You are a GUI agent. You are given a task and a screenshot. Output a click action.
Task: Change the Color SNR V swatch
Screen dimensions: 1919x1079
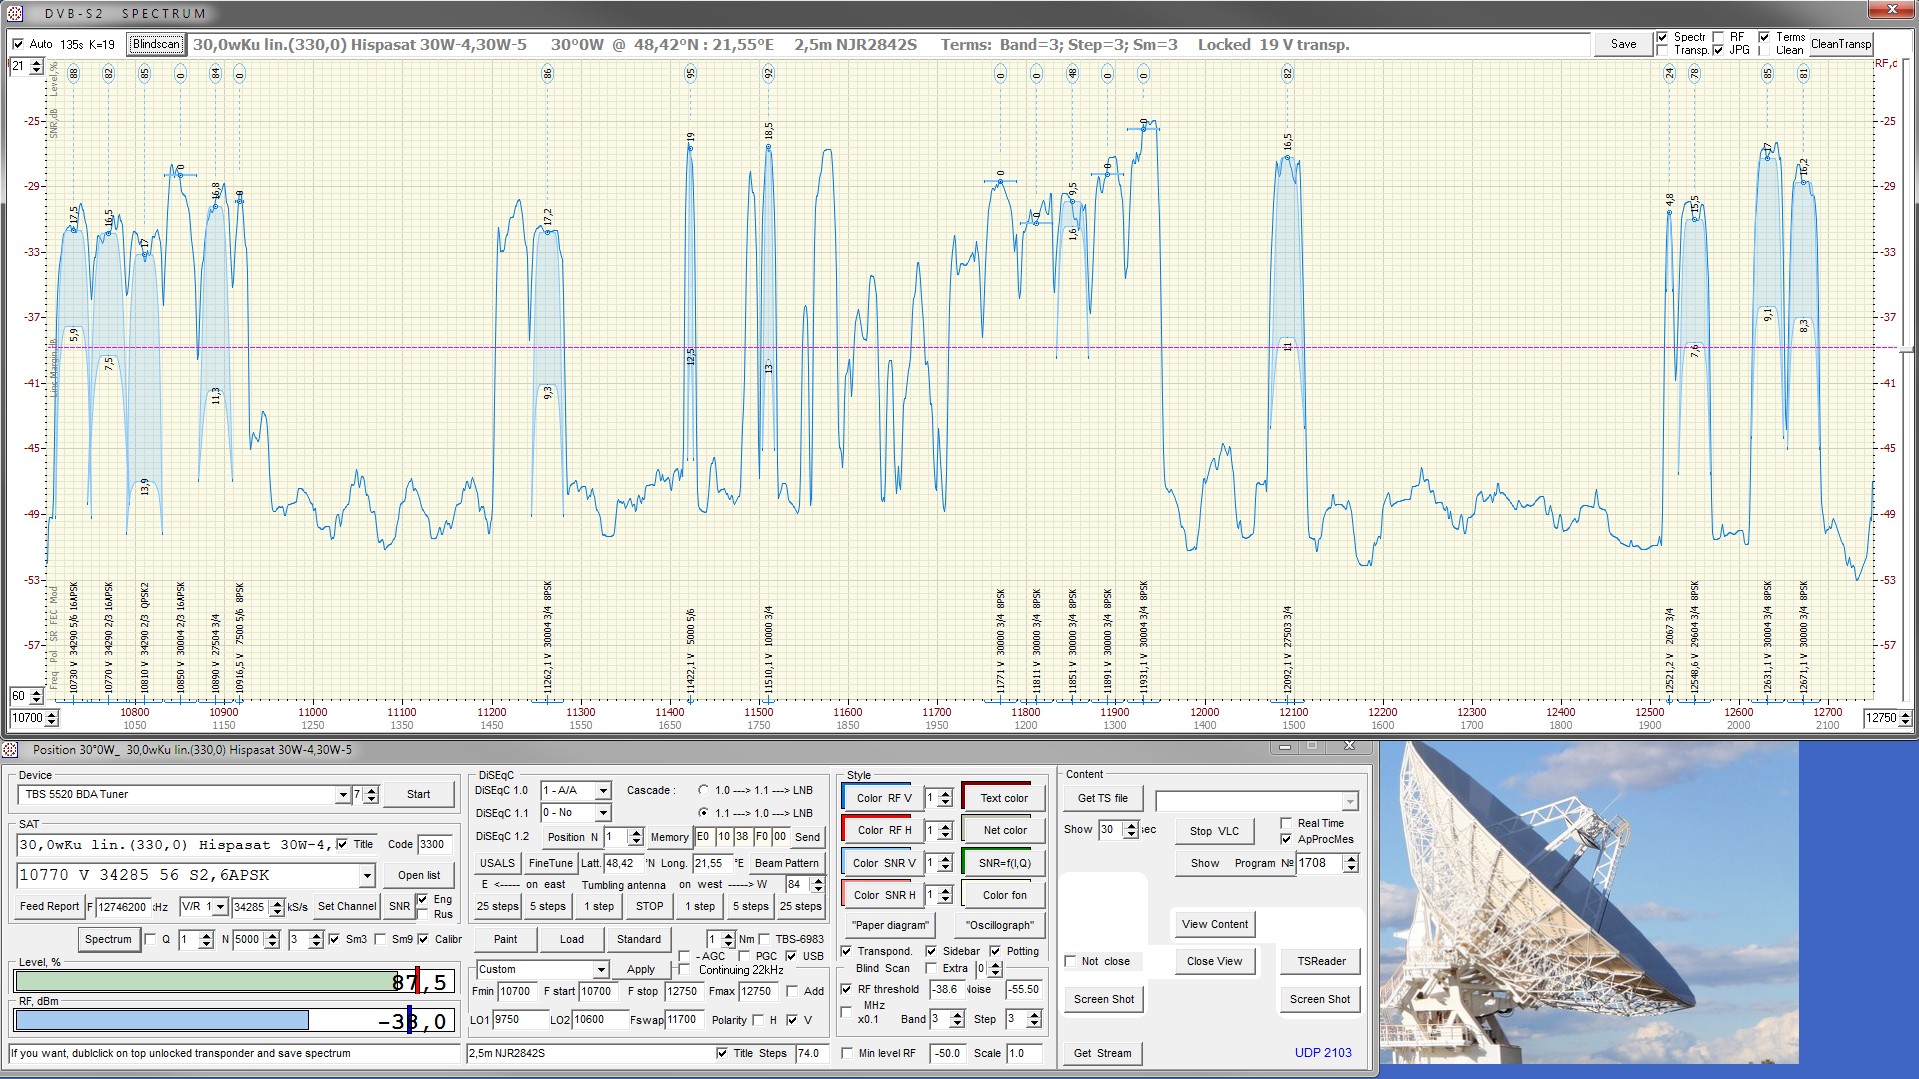[884, 863]
